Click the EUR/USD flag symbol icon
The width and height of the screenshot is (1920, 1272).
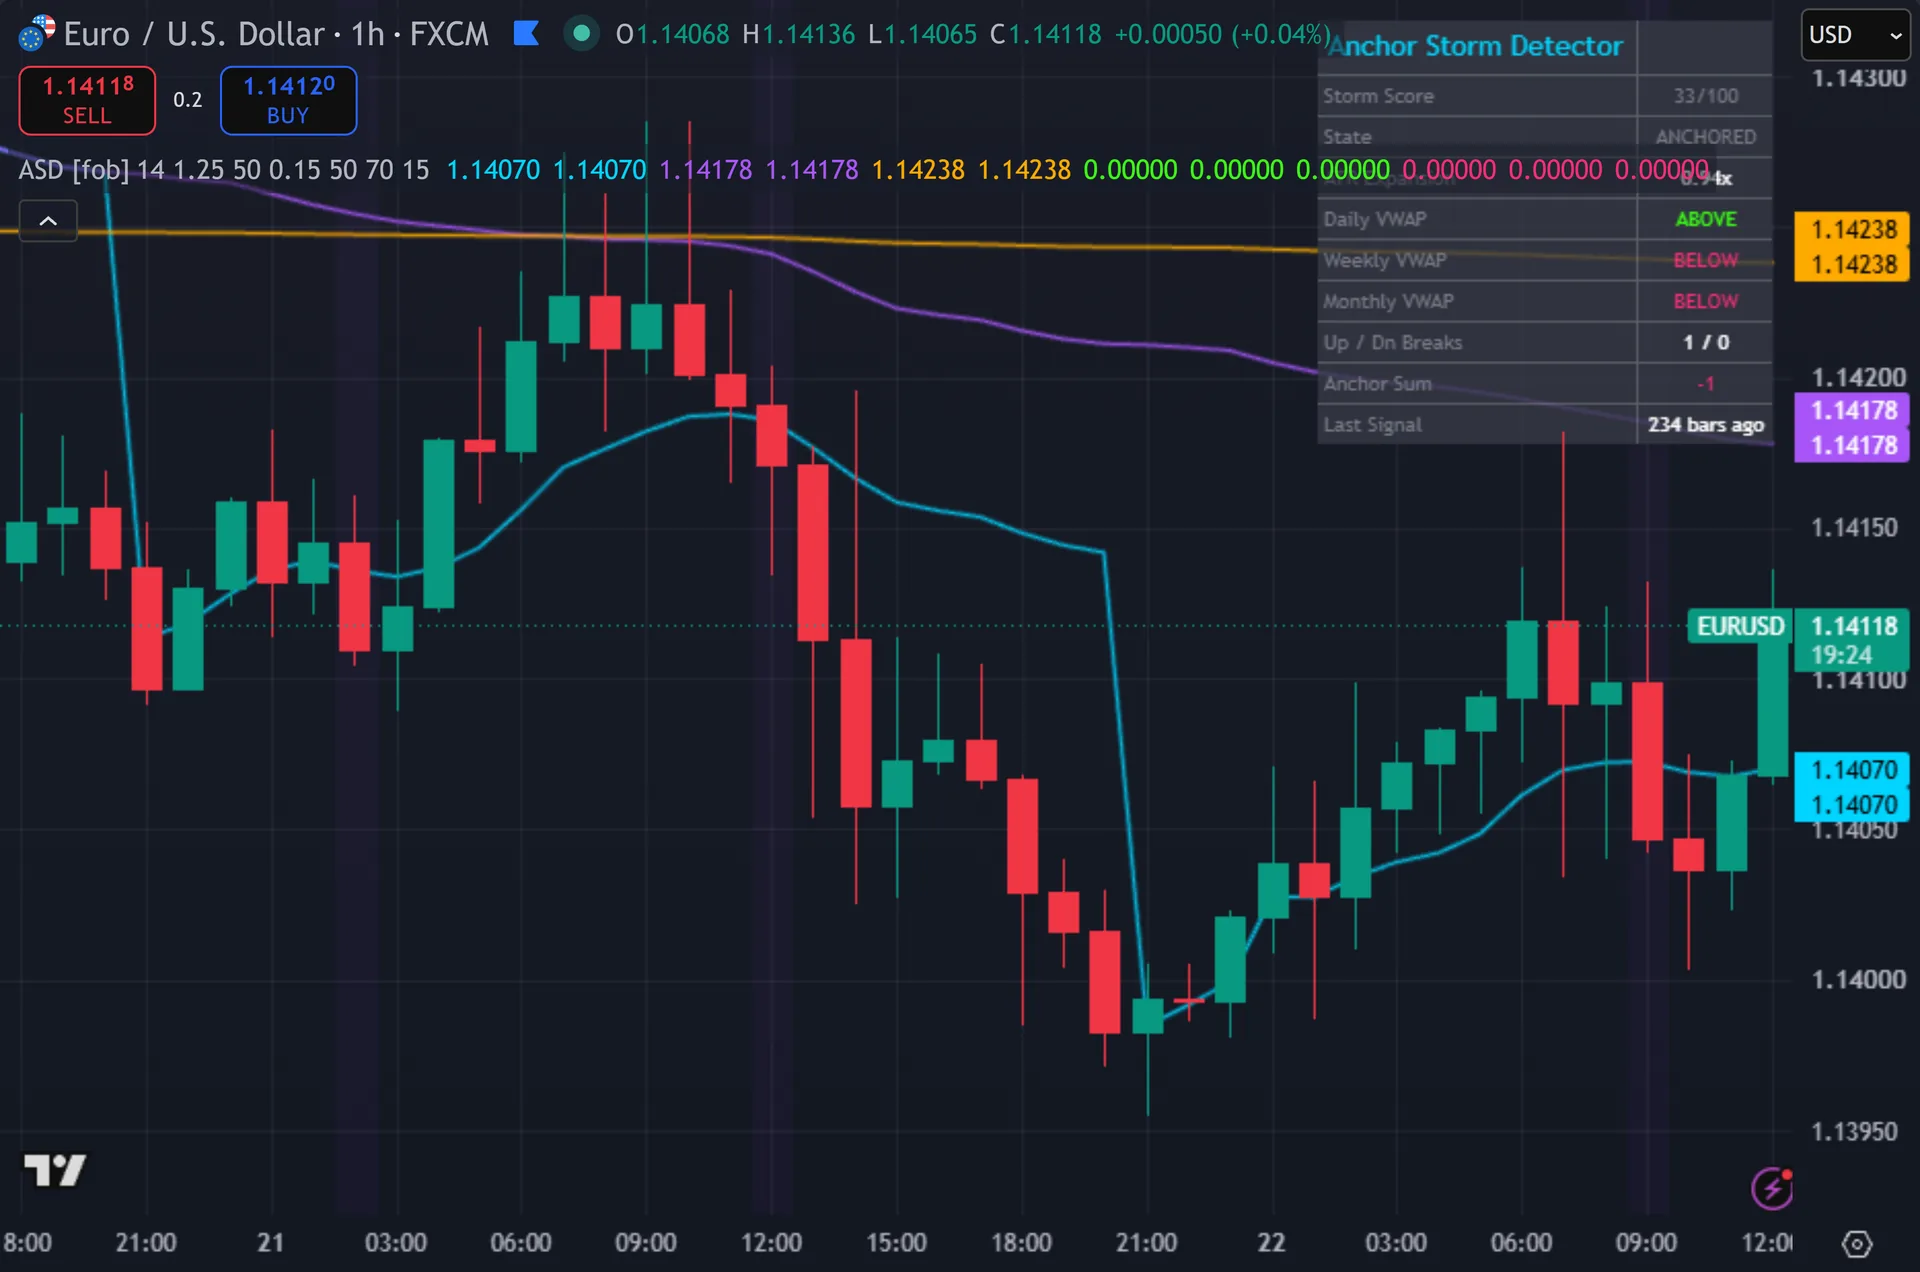pyautogui.click(x=36, y=34)
